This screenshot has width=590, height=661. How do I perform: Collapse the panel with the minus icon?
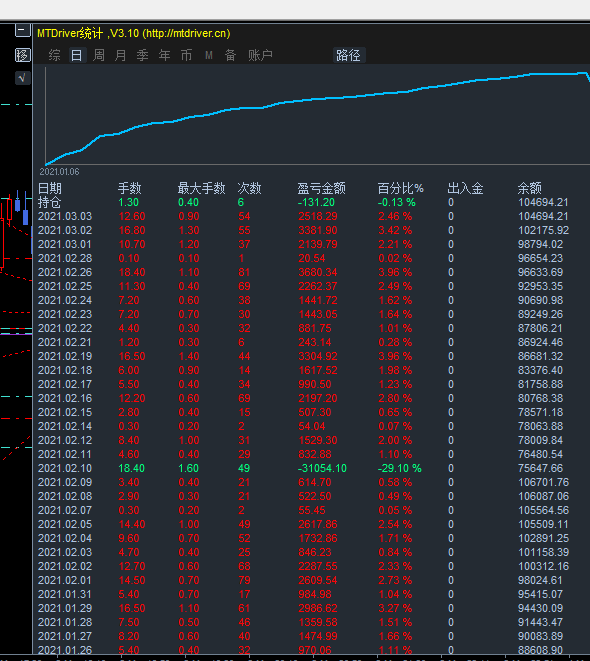click(23, 31)
